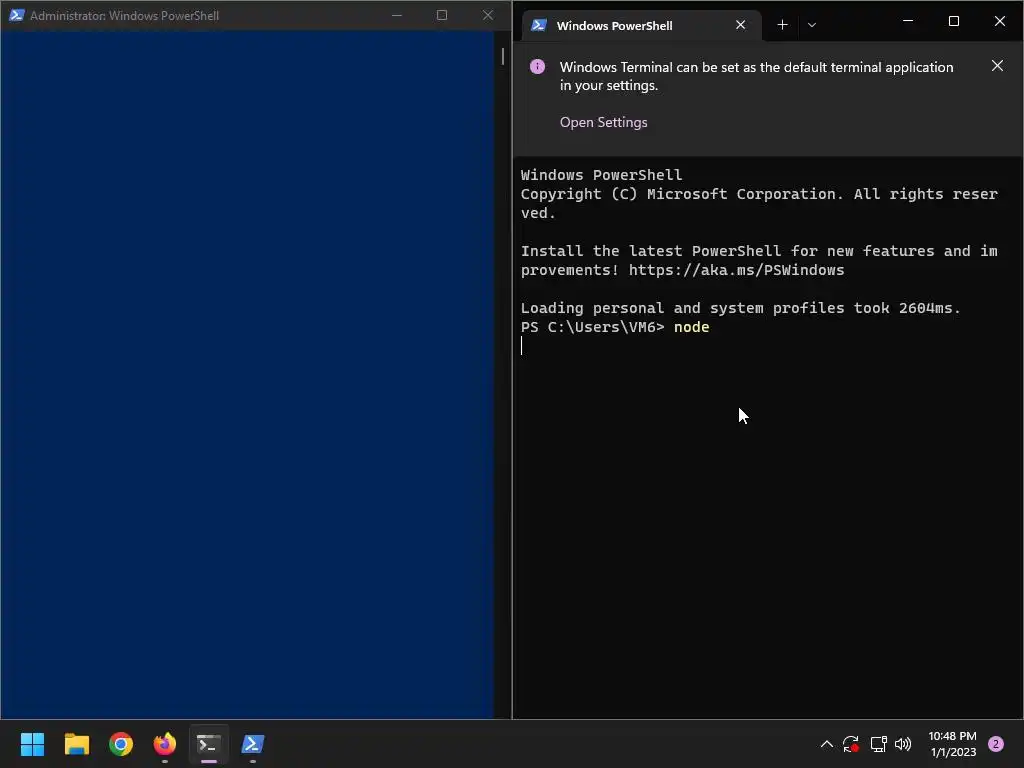The height and width of the screenshot is (768, 1024).
Task: Click the sync update tray icon
Action: [851, 744]
